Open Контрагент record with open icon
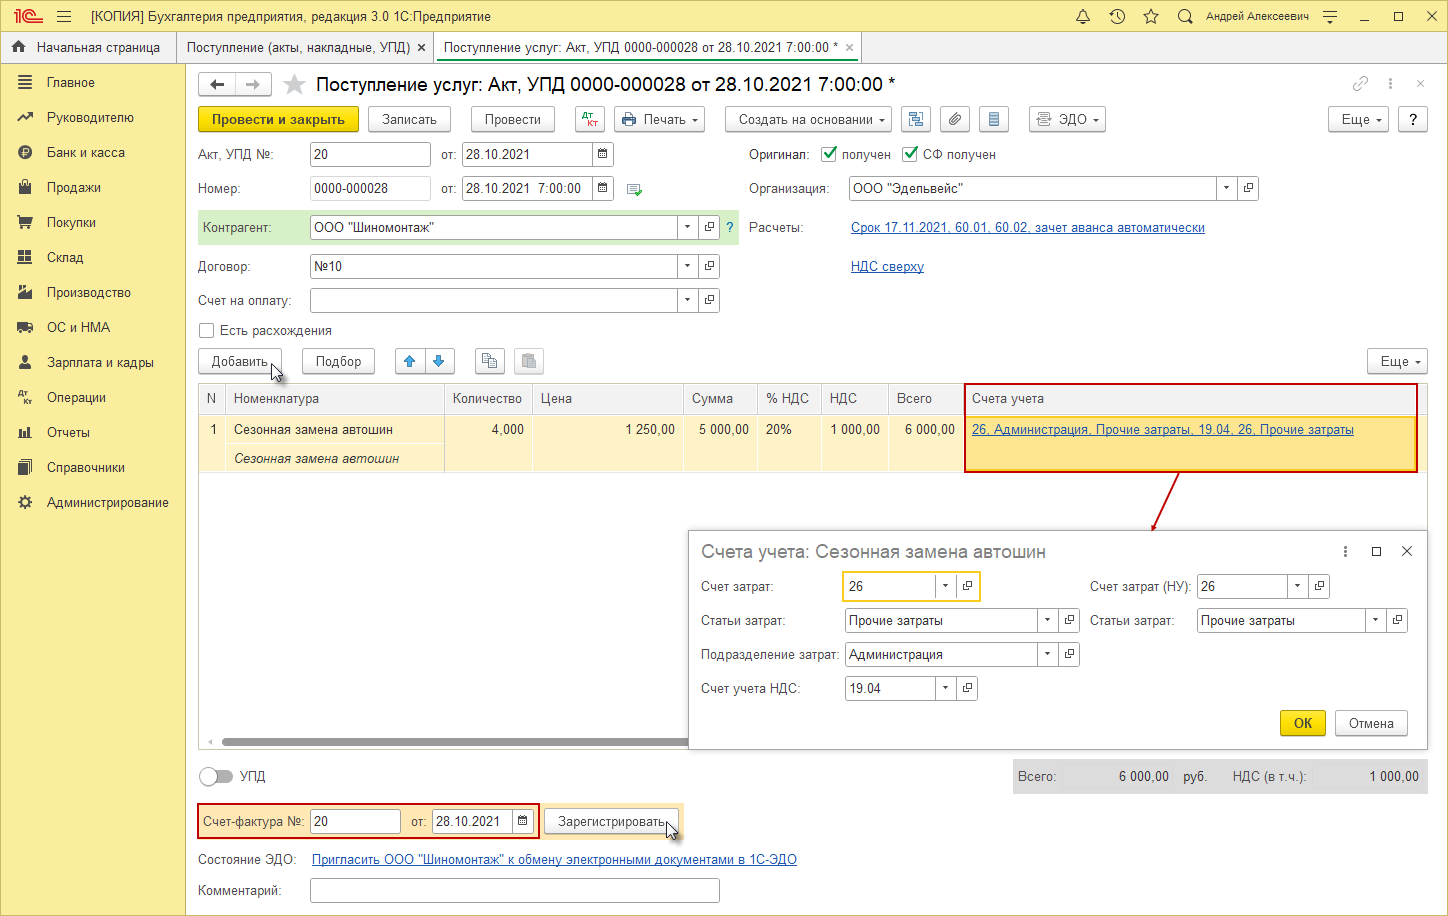Screen dimensions: 1448x916 click(x=709, y=227)
